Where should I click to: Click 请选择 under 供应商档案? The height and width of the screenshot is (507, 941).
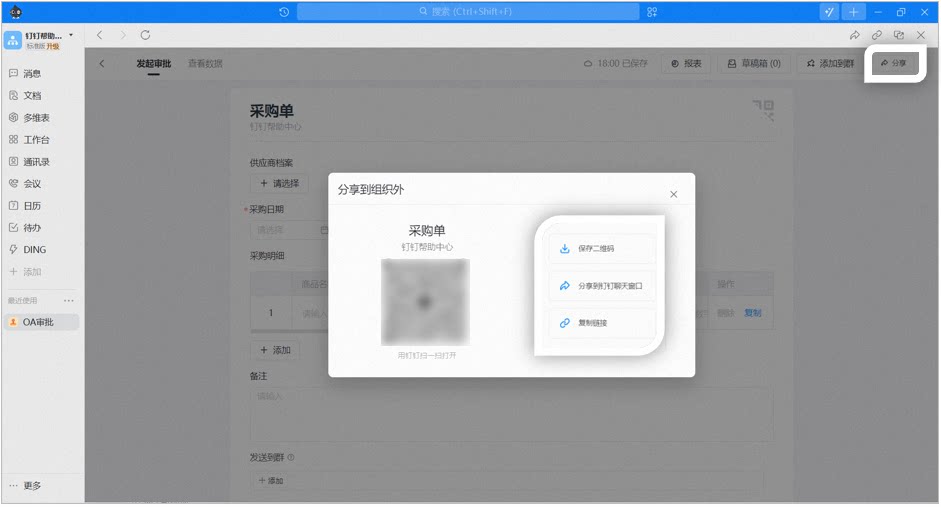279,184
